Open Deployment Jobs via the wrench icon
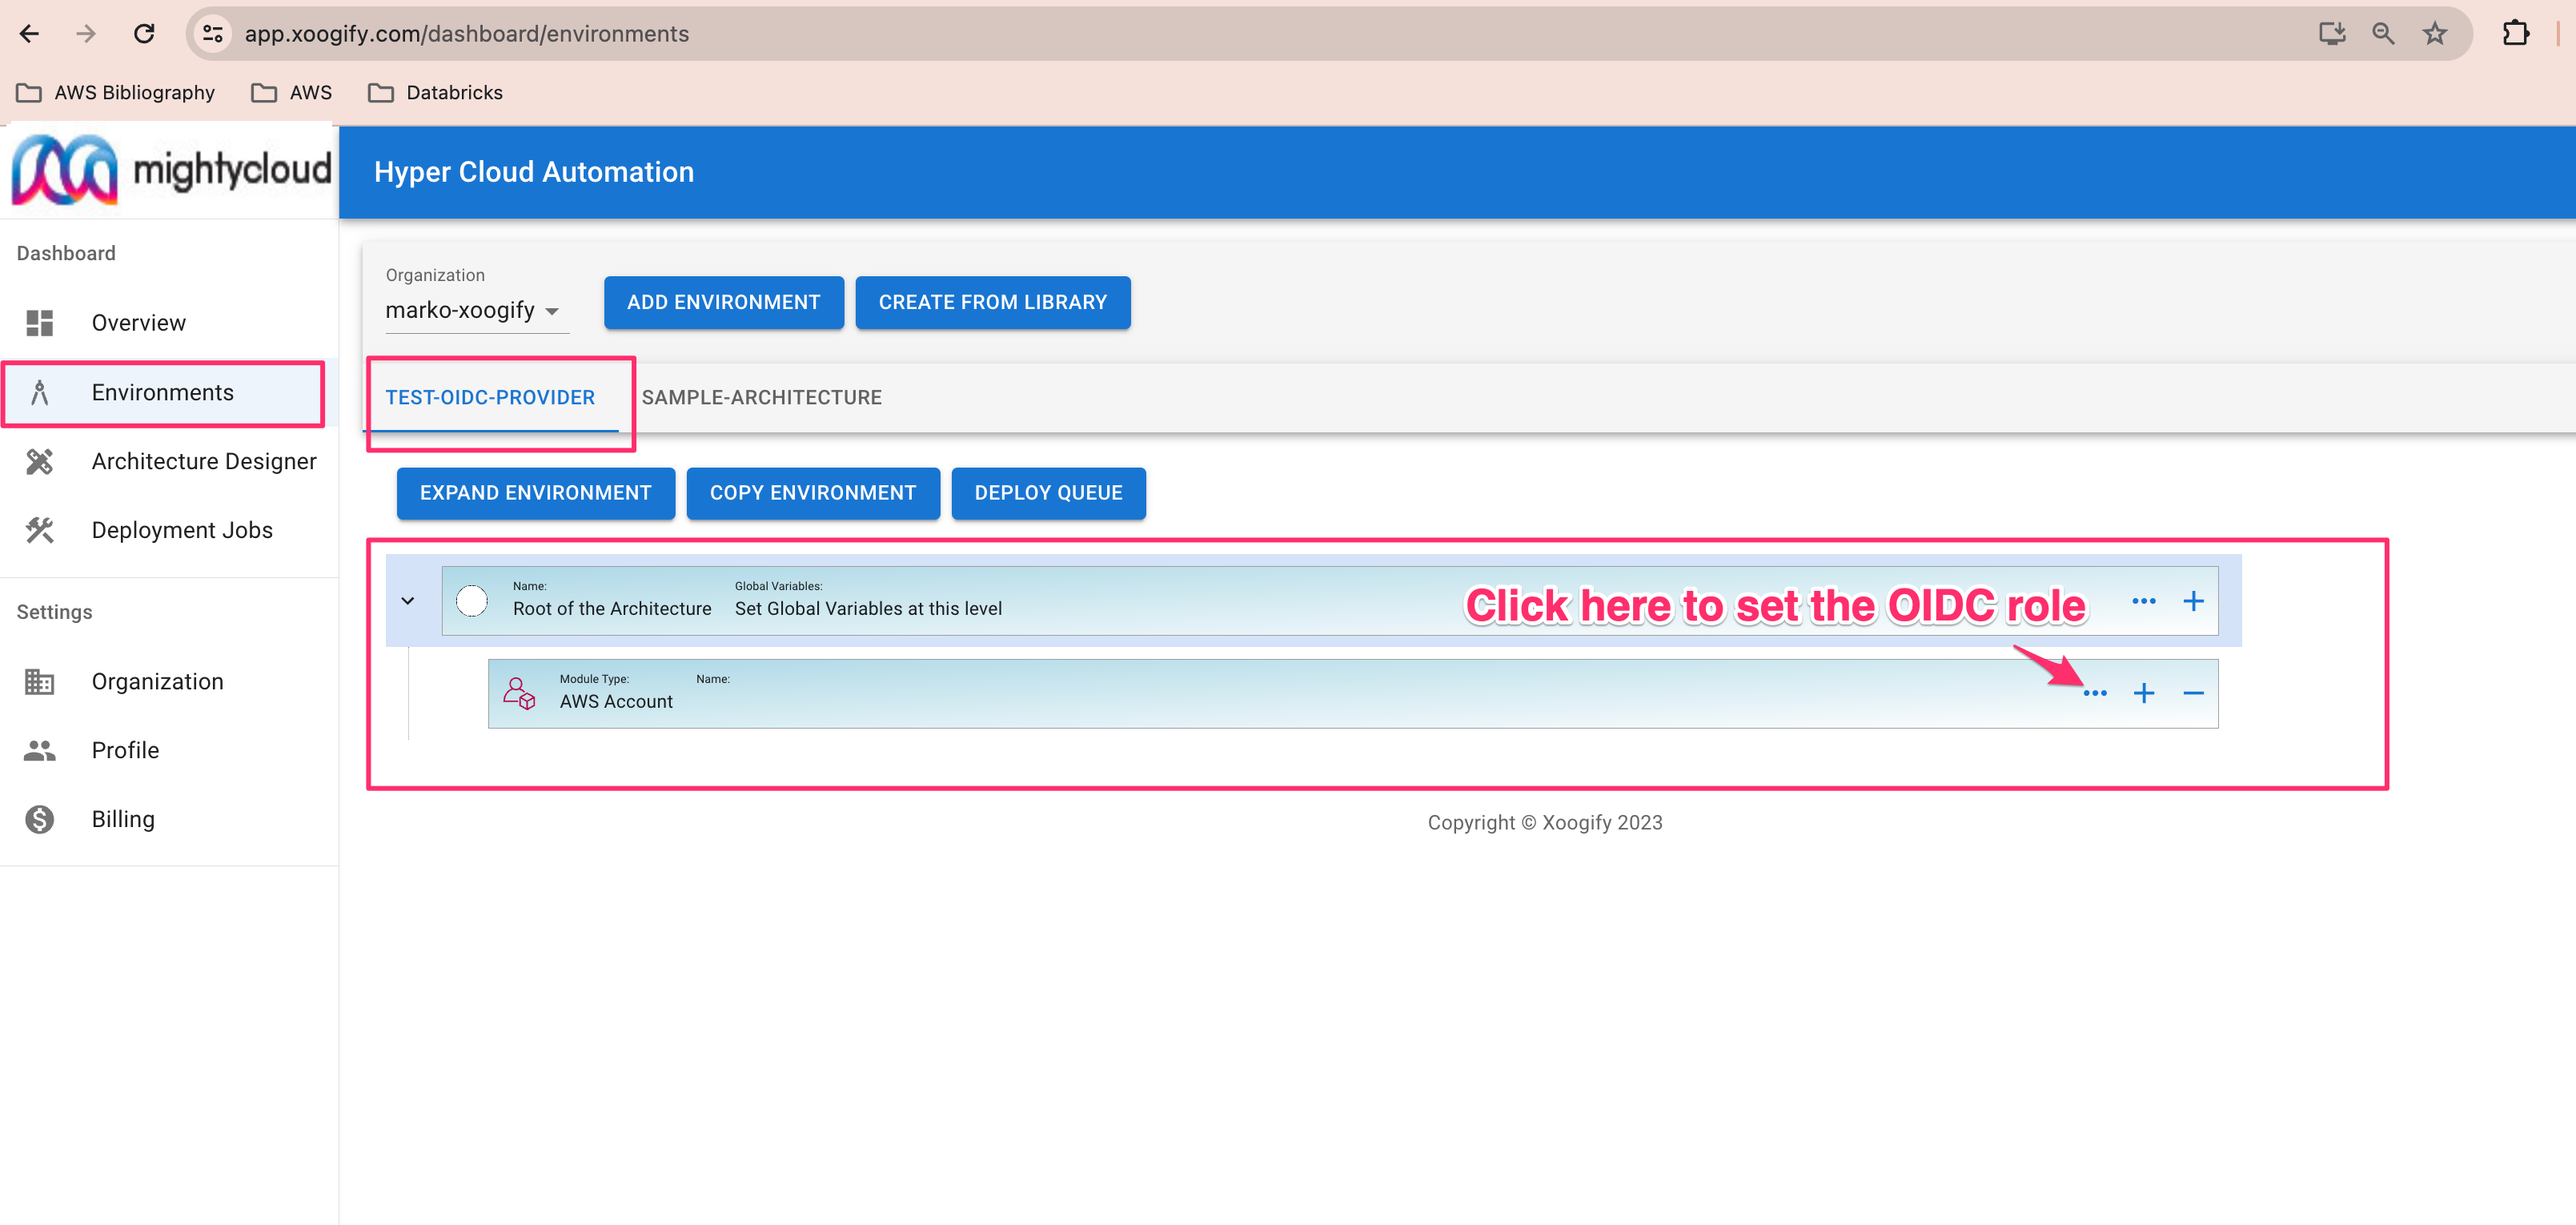Screen dimensions: 2576x1225 (x=40, y=530)
